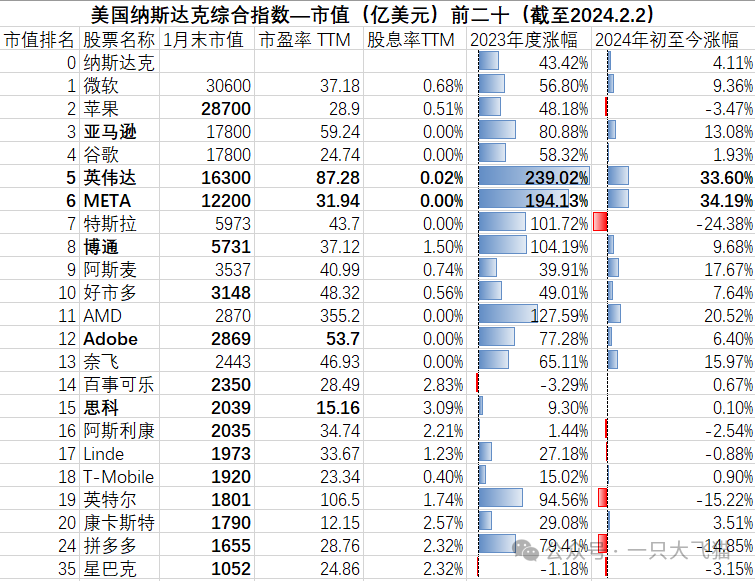Click the 阿斯利康 stock name cell
Viewport: 755px width, 581px height.
pyautogui.click(x=119, y=431)
